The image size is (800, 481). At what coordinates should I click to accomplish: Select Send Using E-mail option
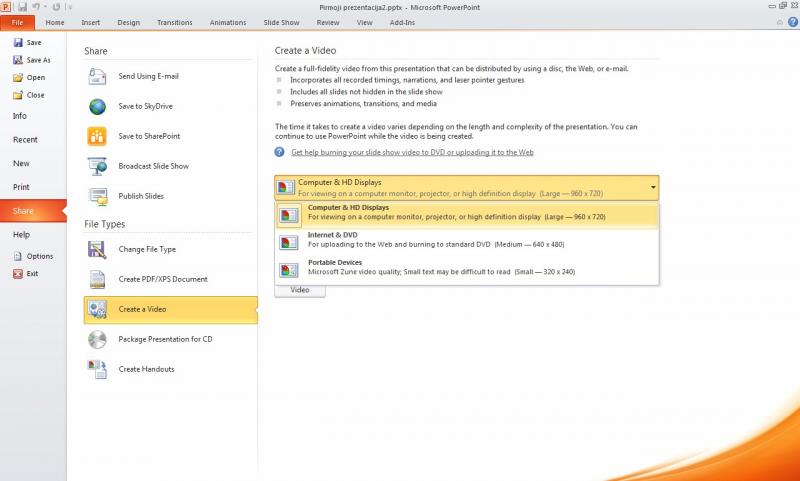pos(168,77)
